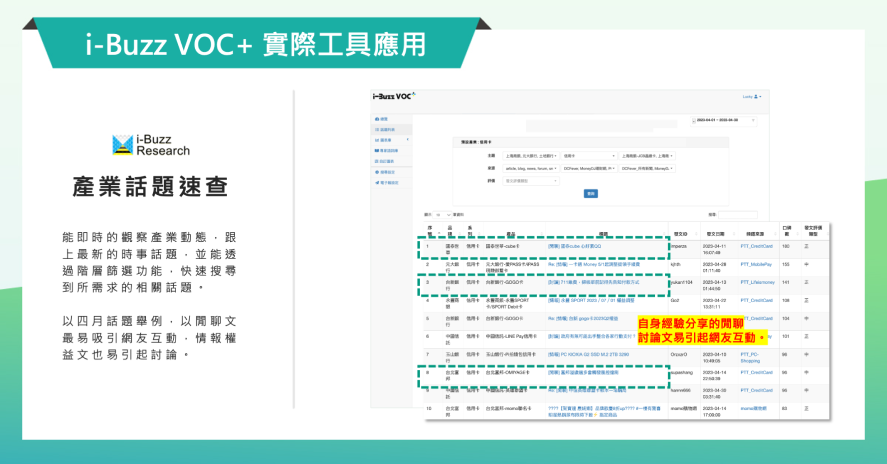
Task: Select the author ID 'imperza'
Action: pos(679,246)
